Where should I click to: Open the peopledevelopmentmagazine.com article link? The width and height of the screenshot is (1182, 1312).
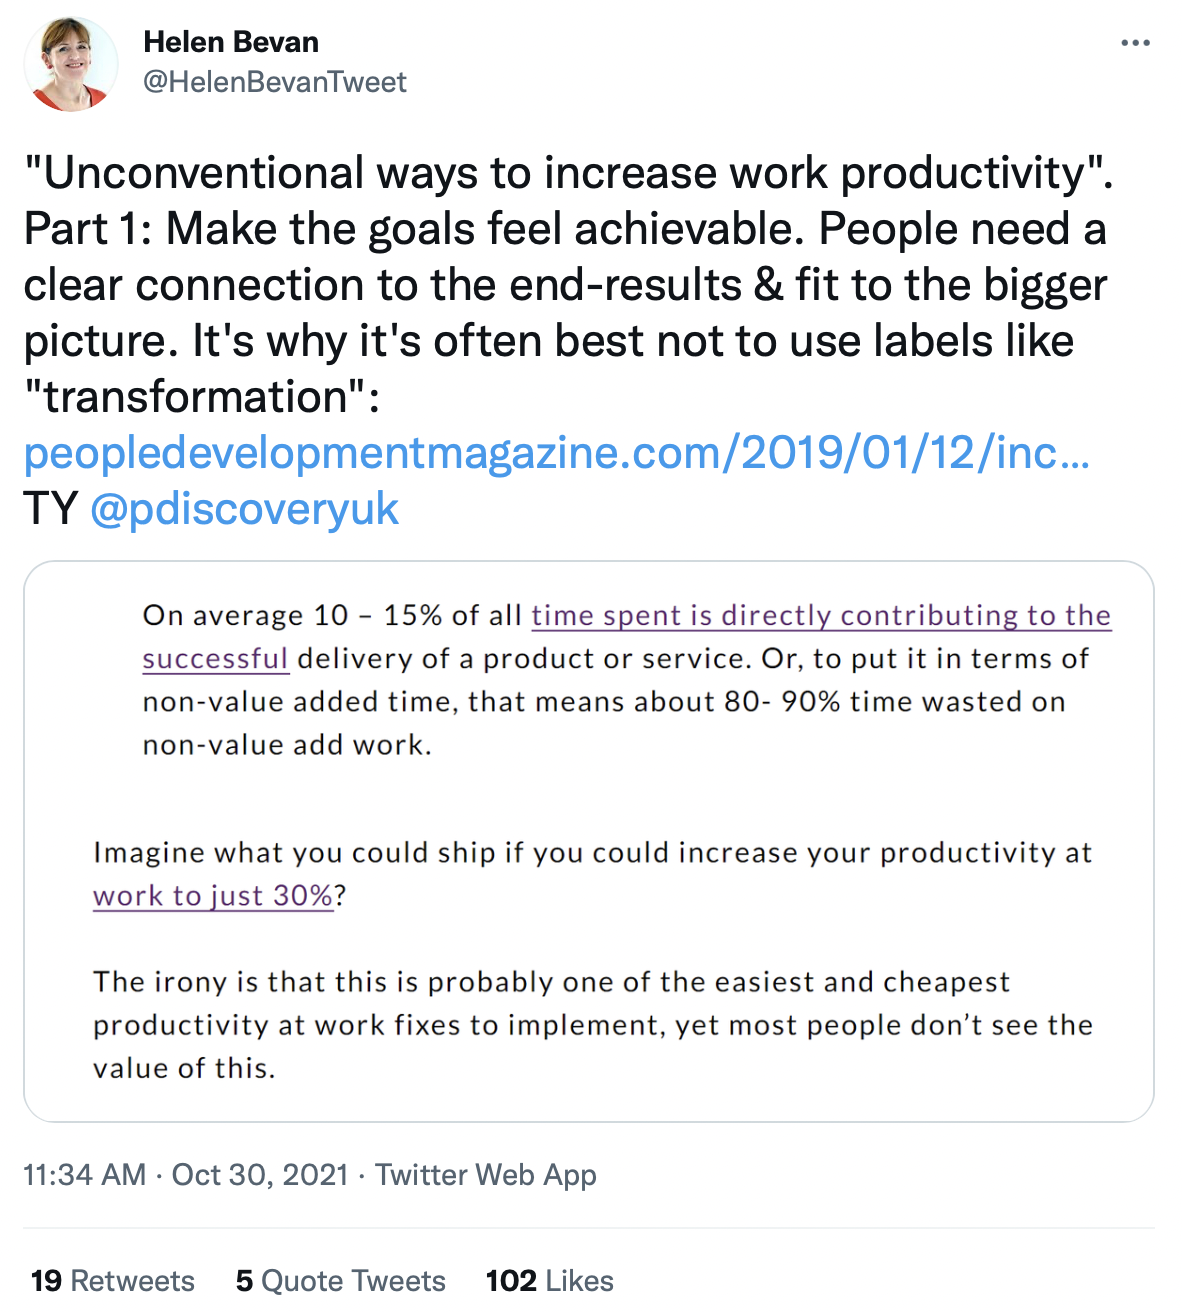pos(557,453)
